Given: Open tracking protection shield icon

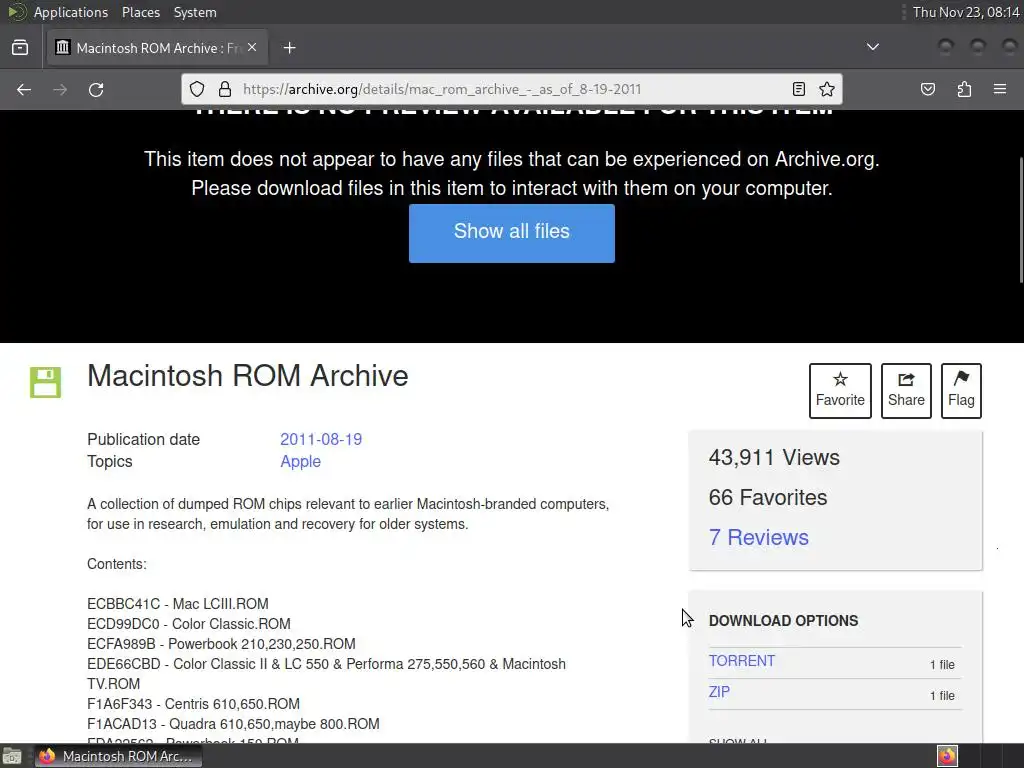Looking at the screenshot, I should 197,89.
